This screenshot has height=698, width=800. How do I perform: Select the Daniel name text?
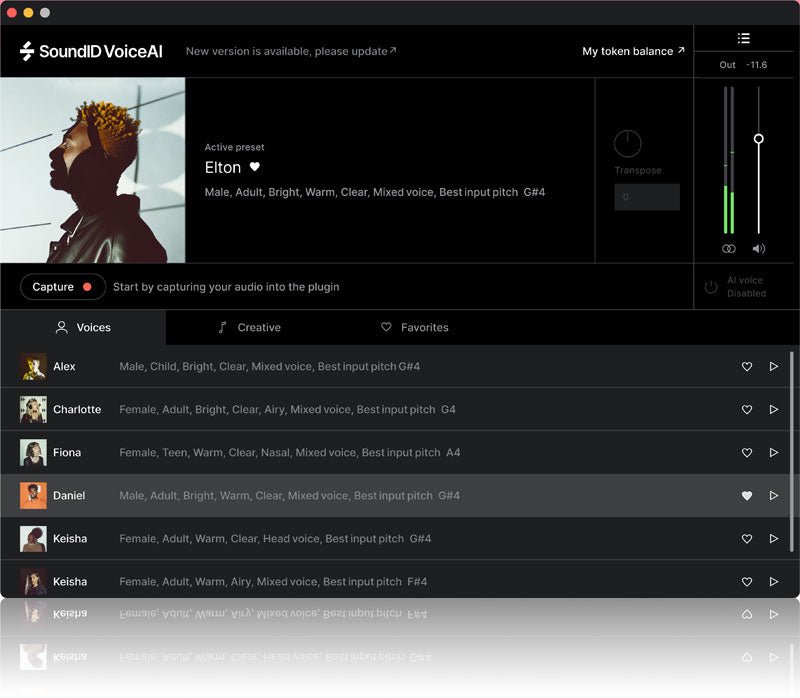click(69, 495)
